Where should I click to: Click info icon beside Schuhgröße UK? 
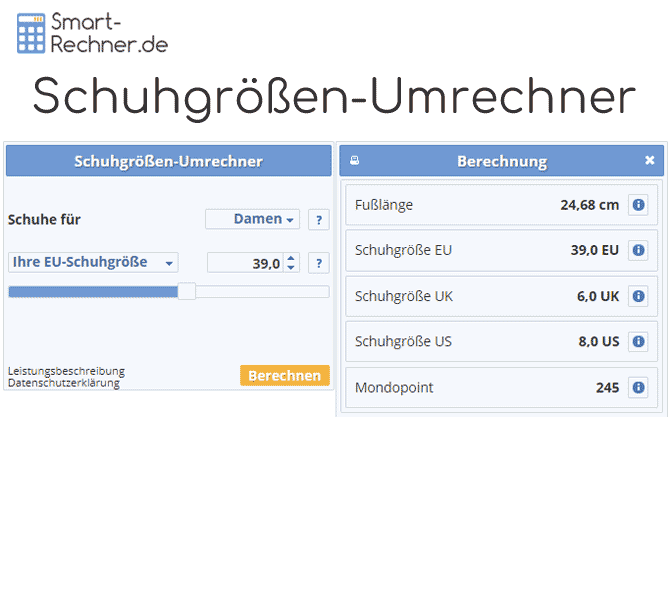(638, 296)
